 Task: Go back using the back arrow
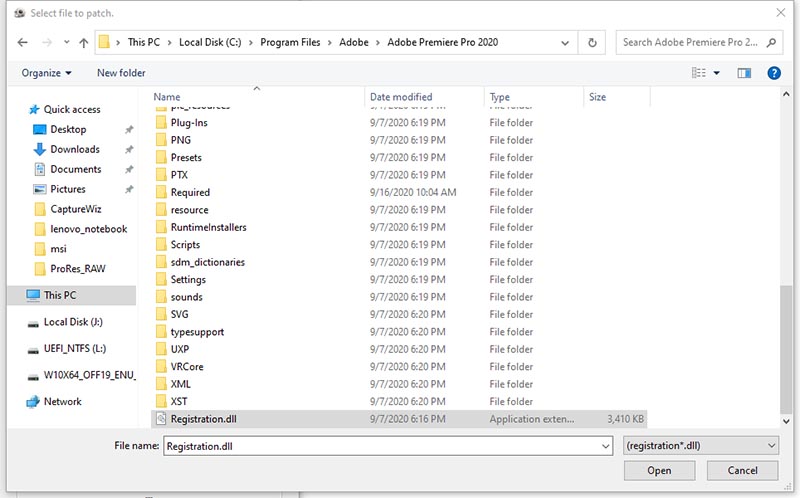click(x=22, y=42)
